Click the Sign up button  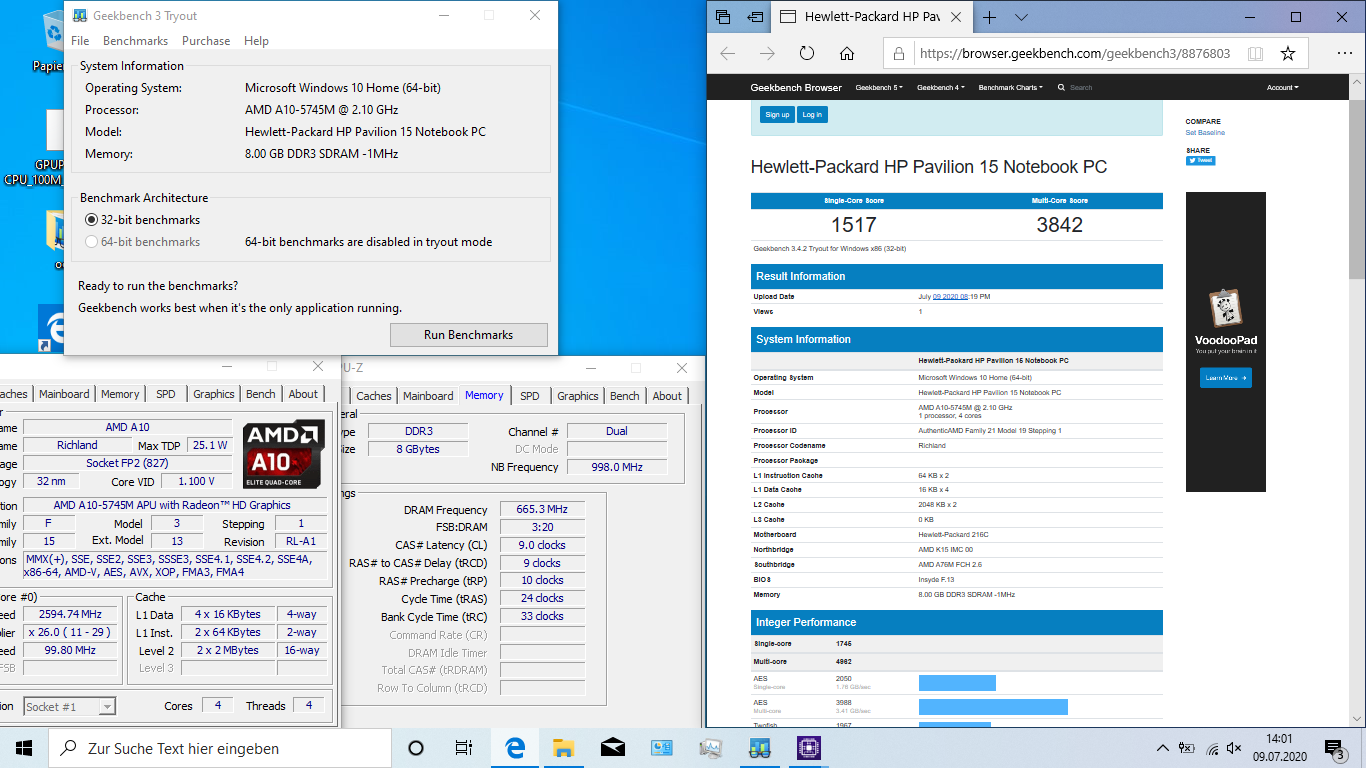[x=777, y=115]
